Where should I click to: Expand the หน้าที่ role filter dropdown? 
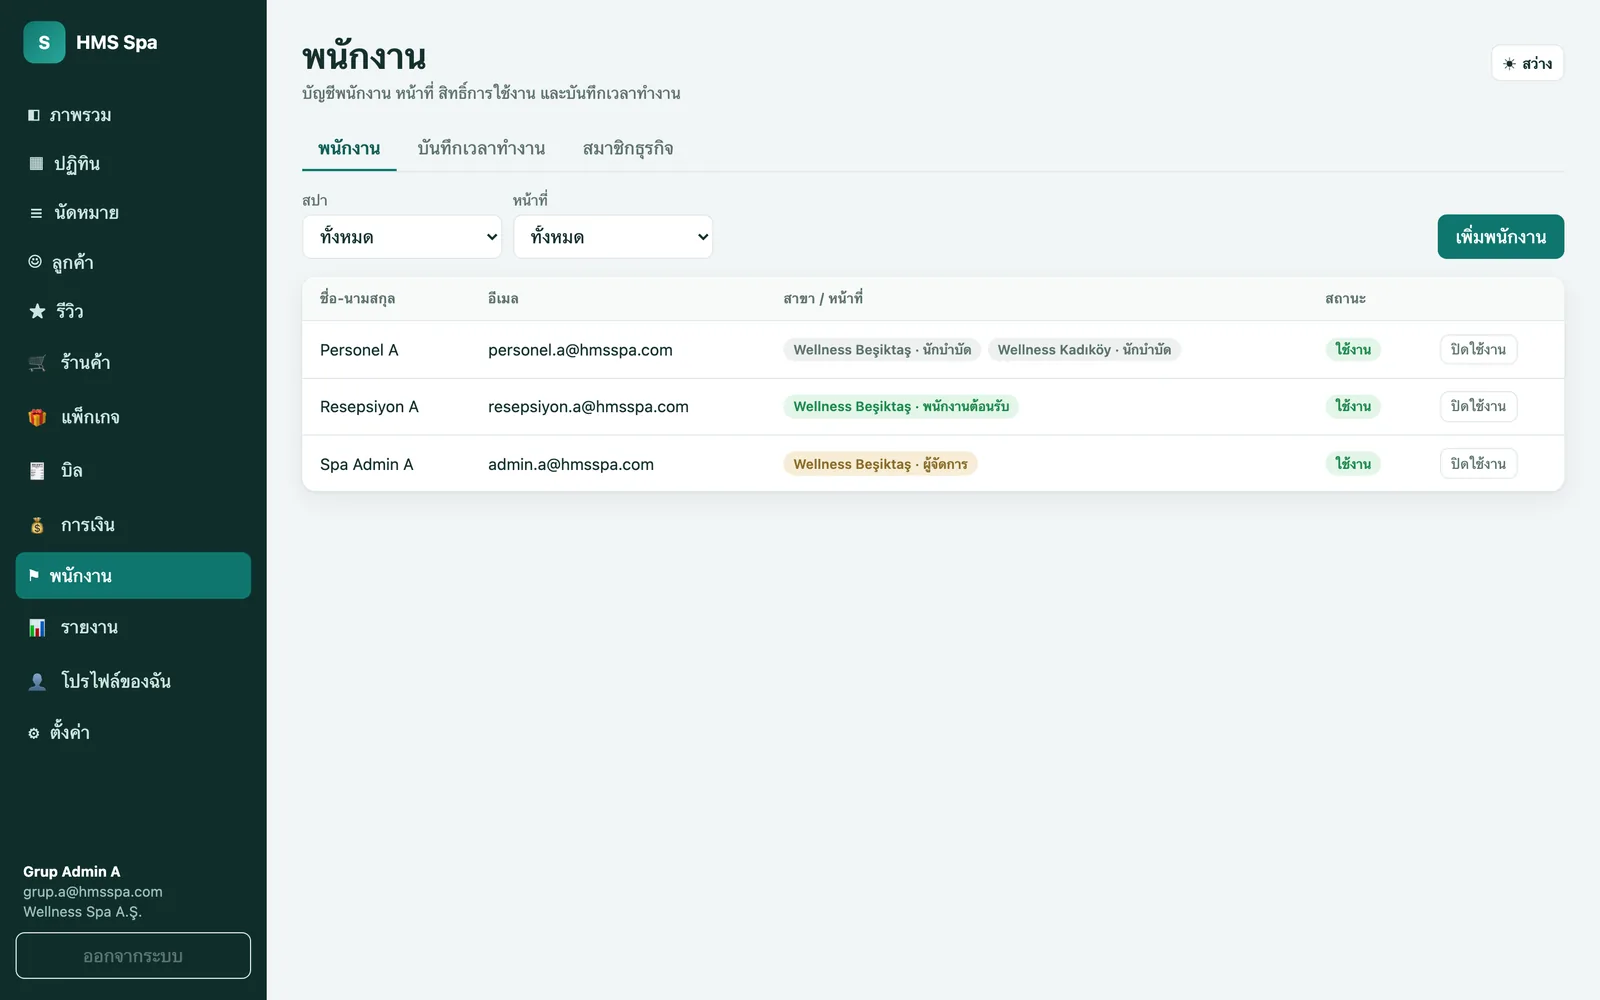[x=613, y=237]
